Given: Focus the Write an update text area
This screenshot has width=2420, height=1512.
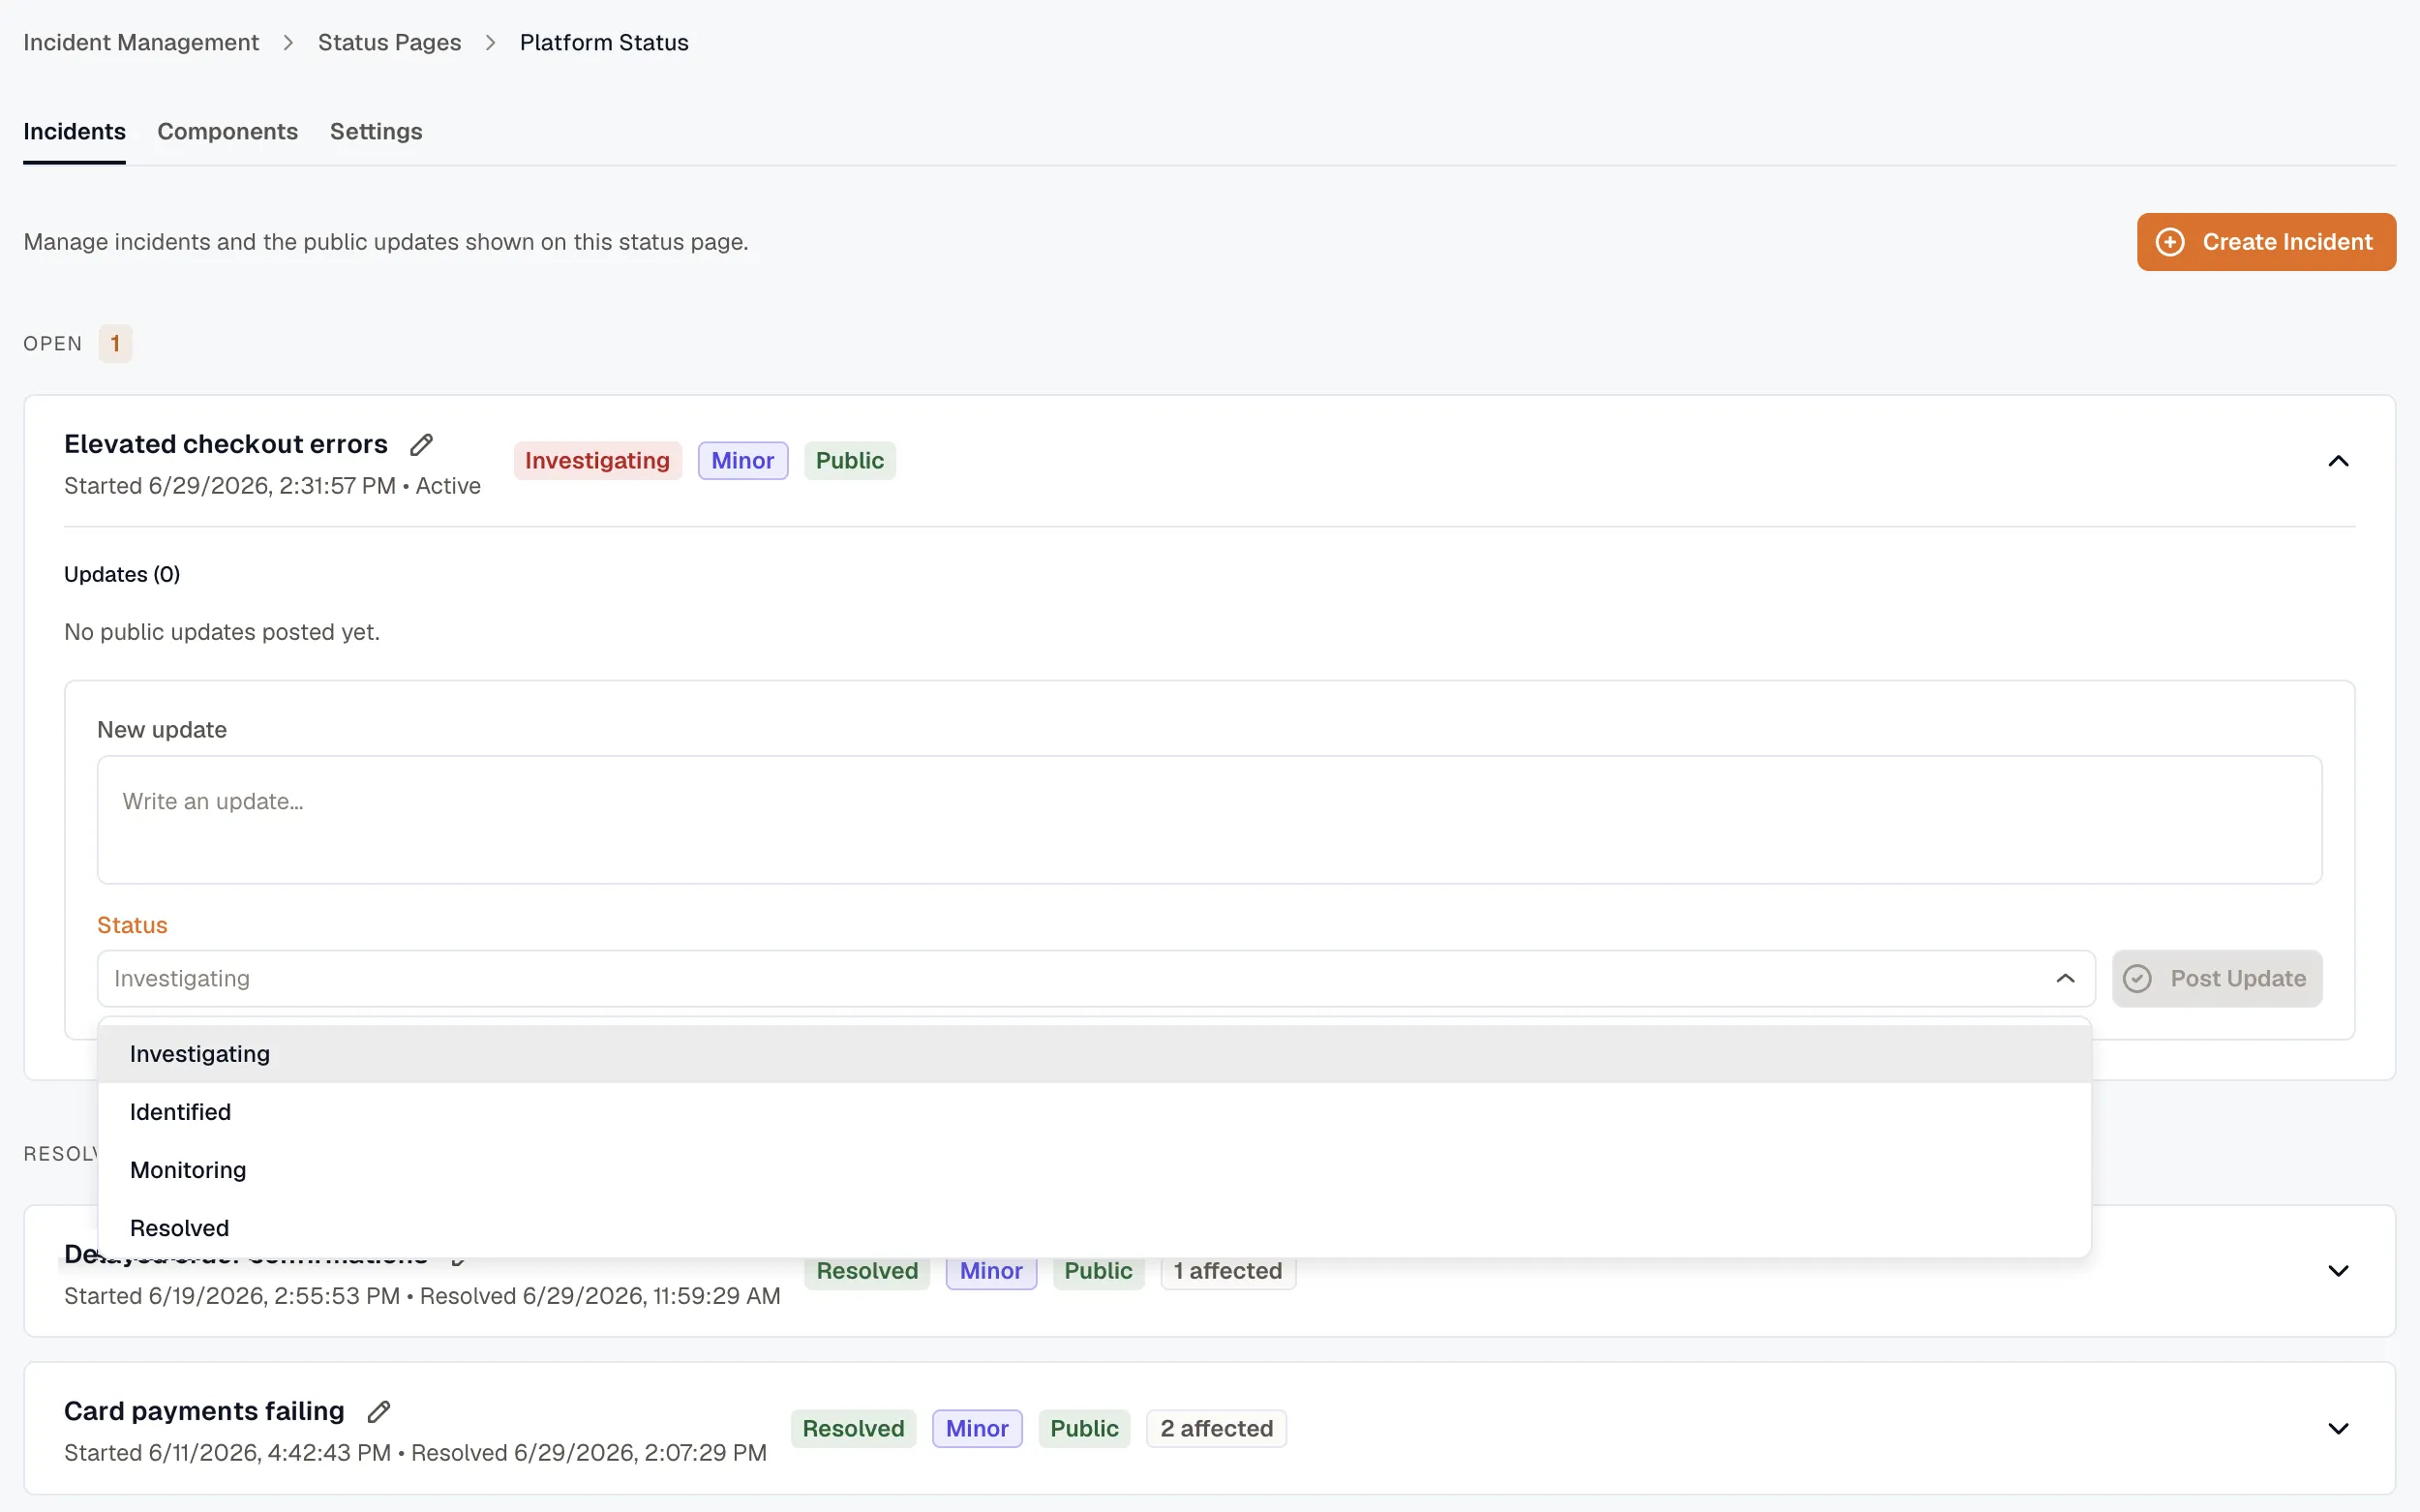Looking at the screenshot, I should coord(1209,820).
